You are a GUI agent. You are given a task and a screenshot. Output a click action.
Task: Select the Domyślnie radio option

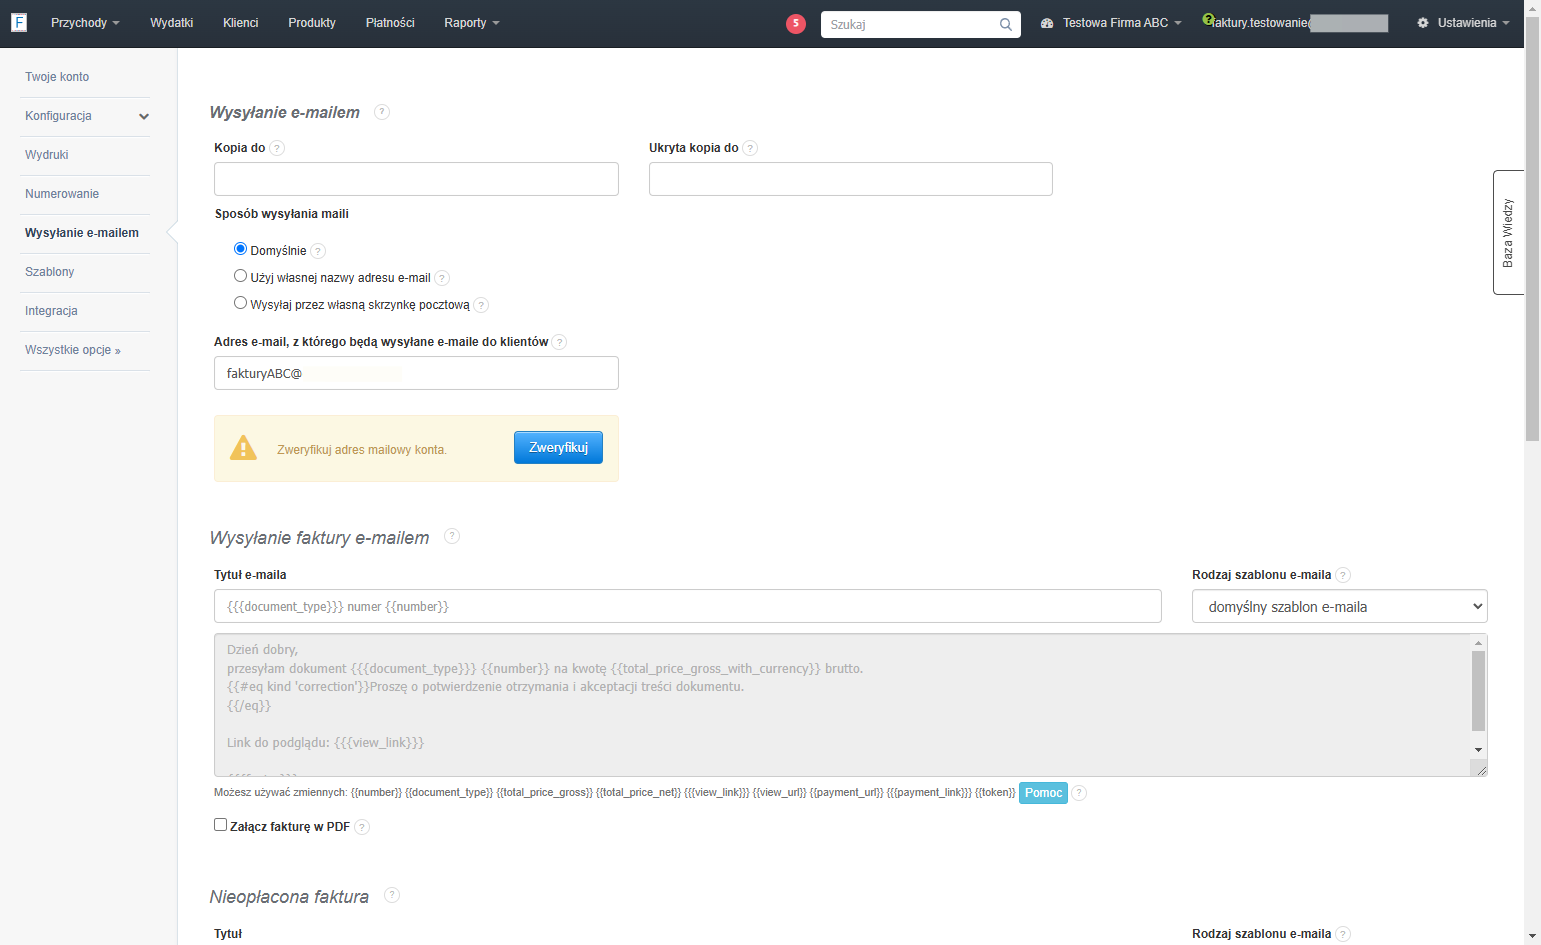(x=240, y=249)
